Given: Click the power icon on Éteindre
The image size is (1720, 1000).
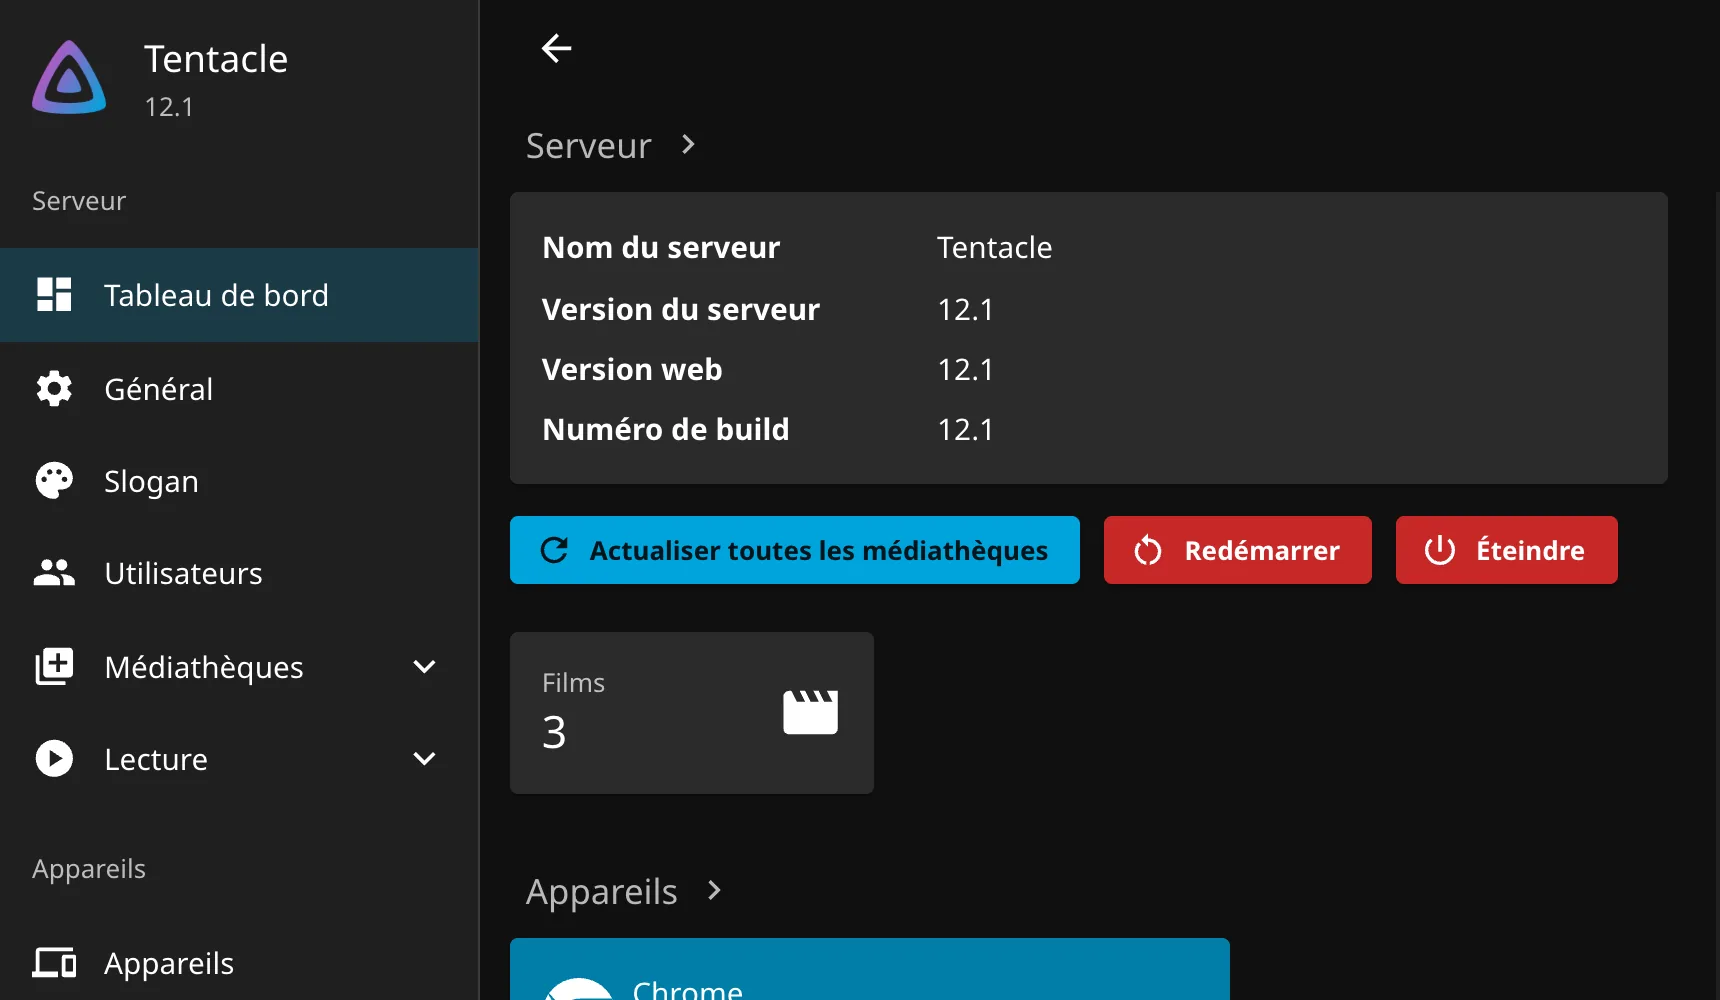Looking at the screenshot, I should [x=1440, y=550].
